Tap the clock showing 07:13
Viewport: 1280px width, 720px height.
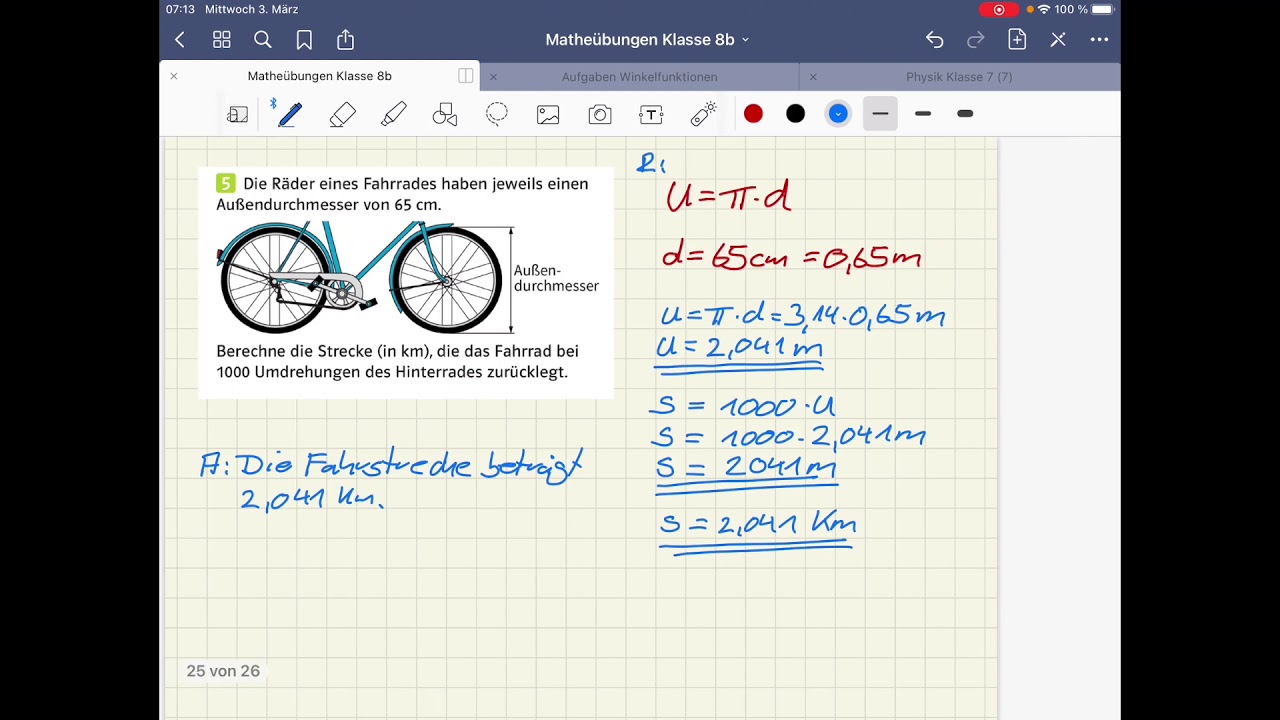click(x=180, y=9)
